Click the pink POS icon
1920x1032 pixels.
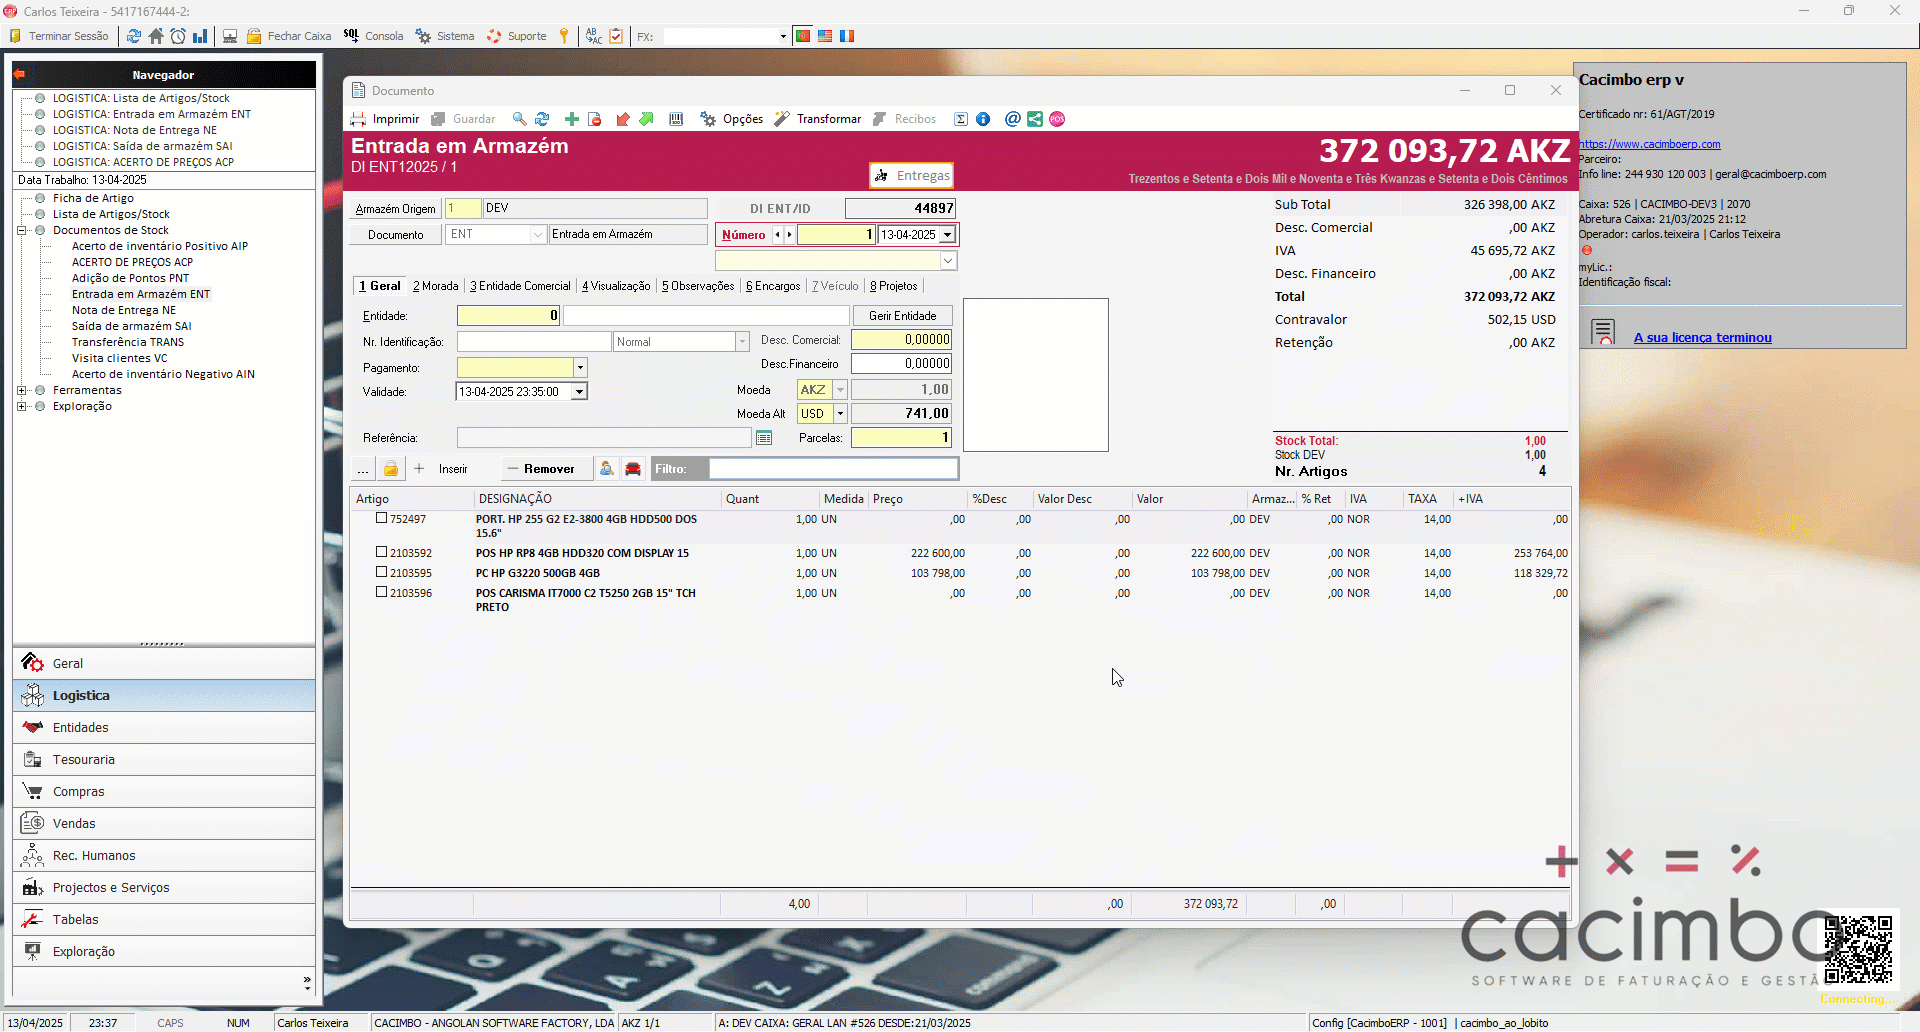1057,119
